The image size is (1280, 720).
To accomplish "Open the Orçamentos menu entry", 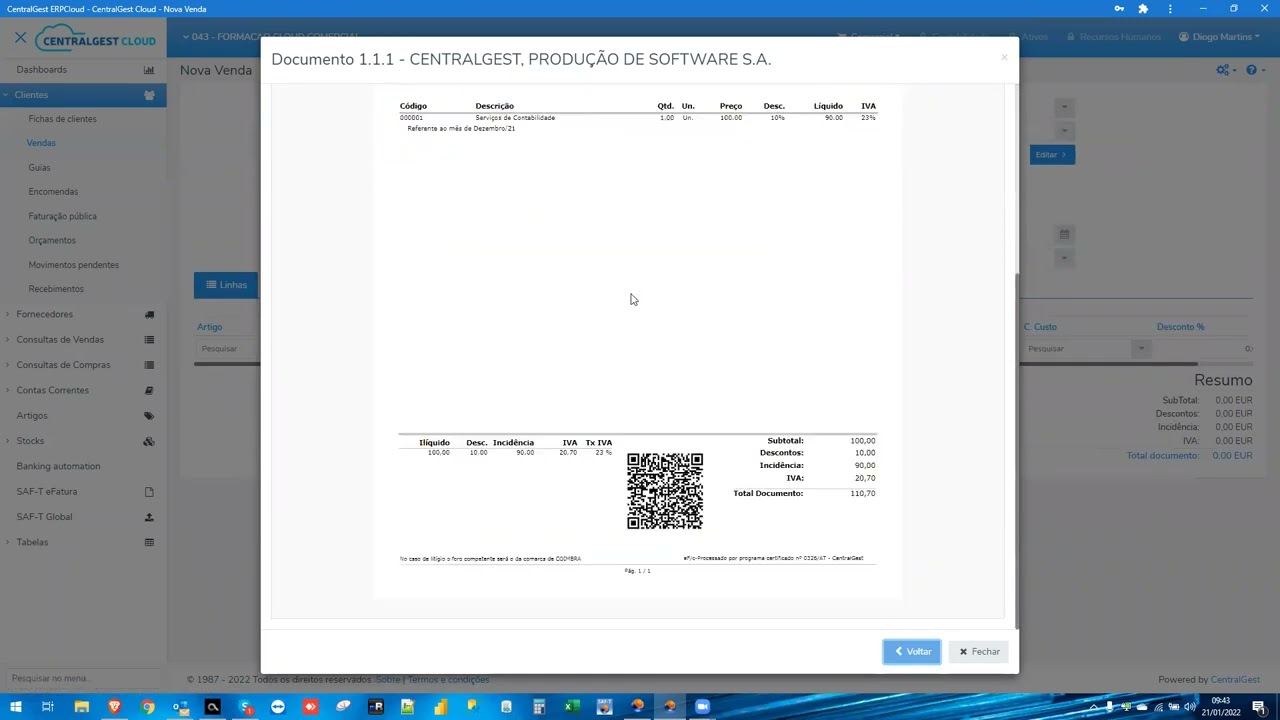I will pyautogui.click(x=52, y=240).
